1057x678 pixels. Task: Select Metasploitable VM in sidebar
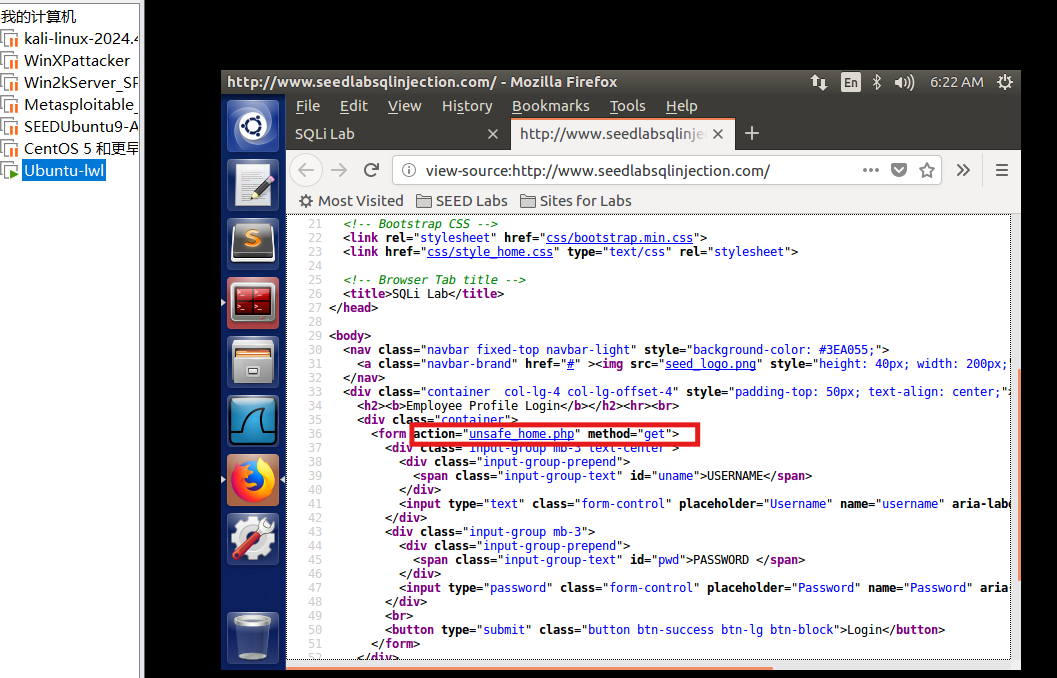click(70, 104)
